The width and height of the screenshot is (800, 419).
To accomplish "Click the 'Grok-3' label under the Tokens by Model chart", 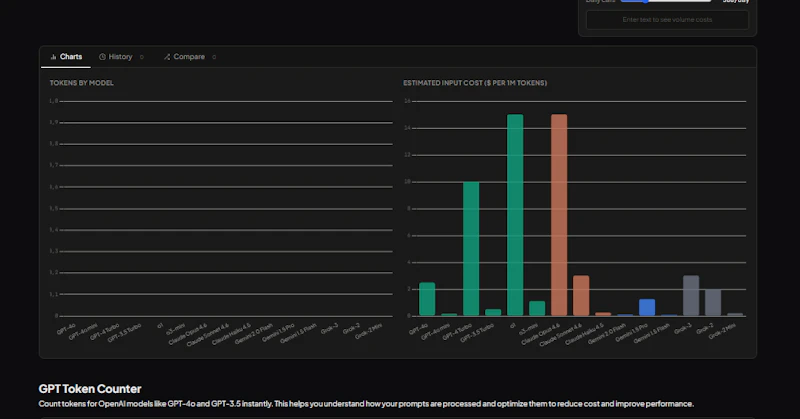I will 330,329.
